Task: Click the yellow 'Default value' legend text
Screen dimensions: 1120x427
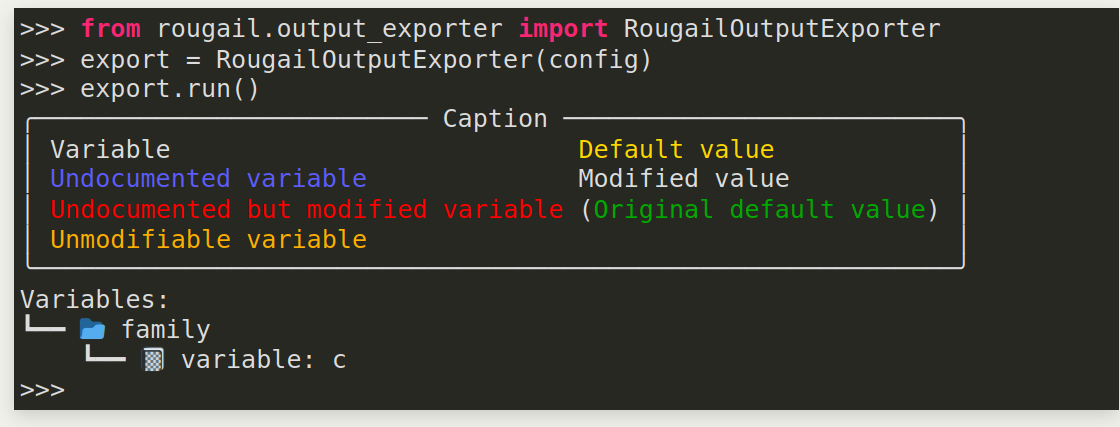Action: [x=676, y=150]
